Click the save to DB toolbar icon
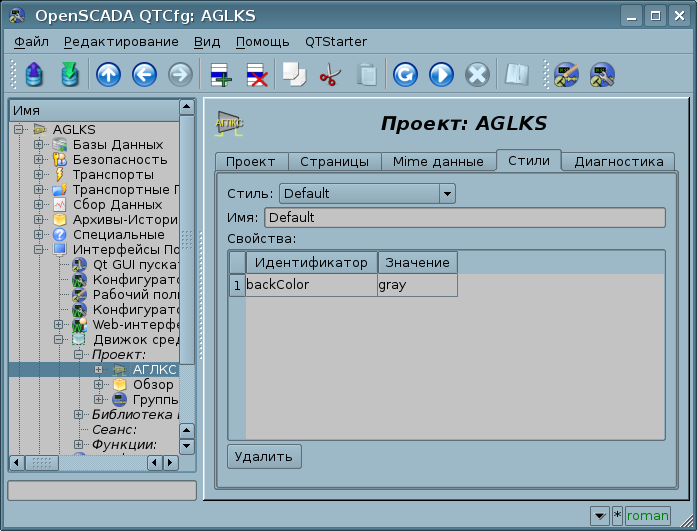The width and height of the screenshot is (697, 531). (x=69, y=74)
